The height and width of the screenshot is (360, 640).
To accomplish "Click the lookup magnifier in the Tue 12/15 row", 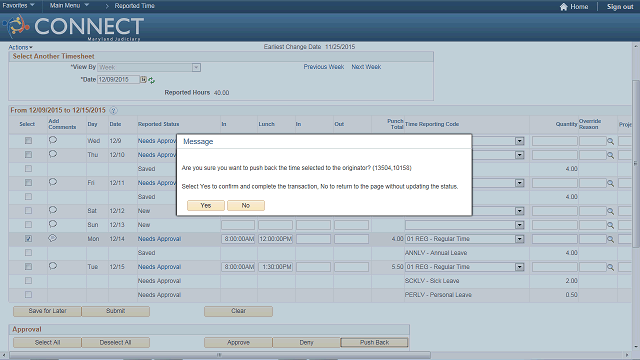I will (x=610, y=267).
